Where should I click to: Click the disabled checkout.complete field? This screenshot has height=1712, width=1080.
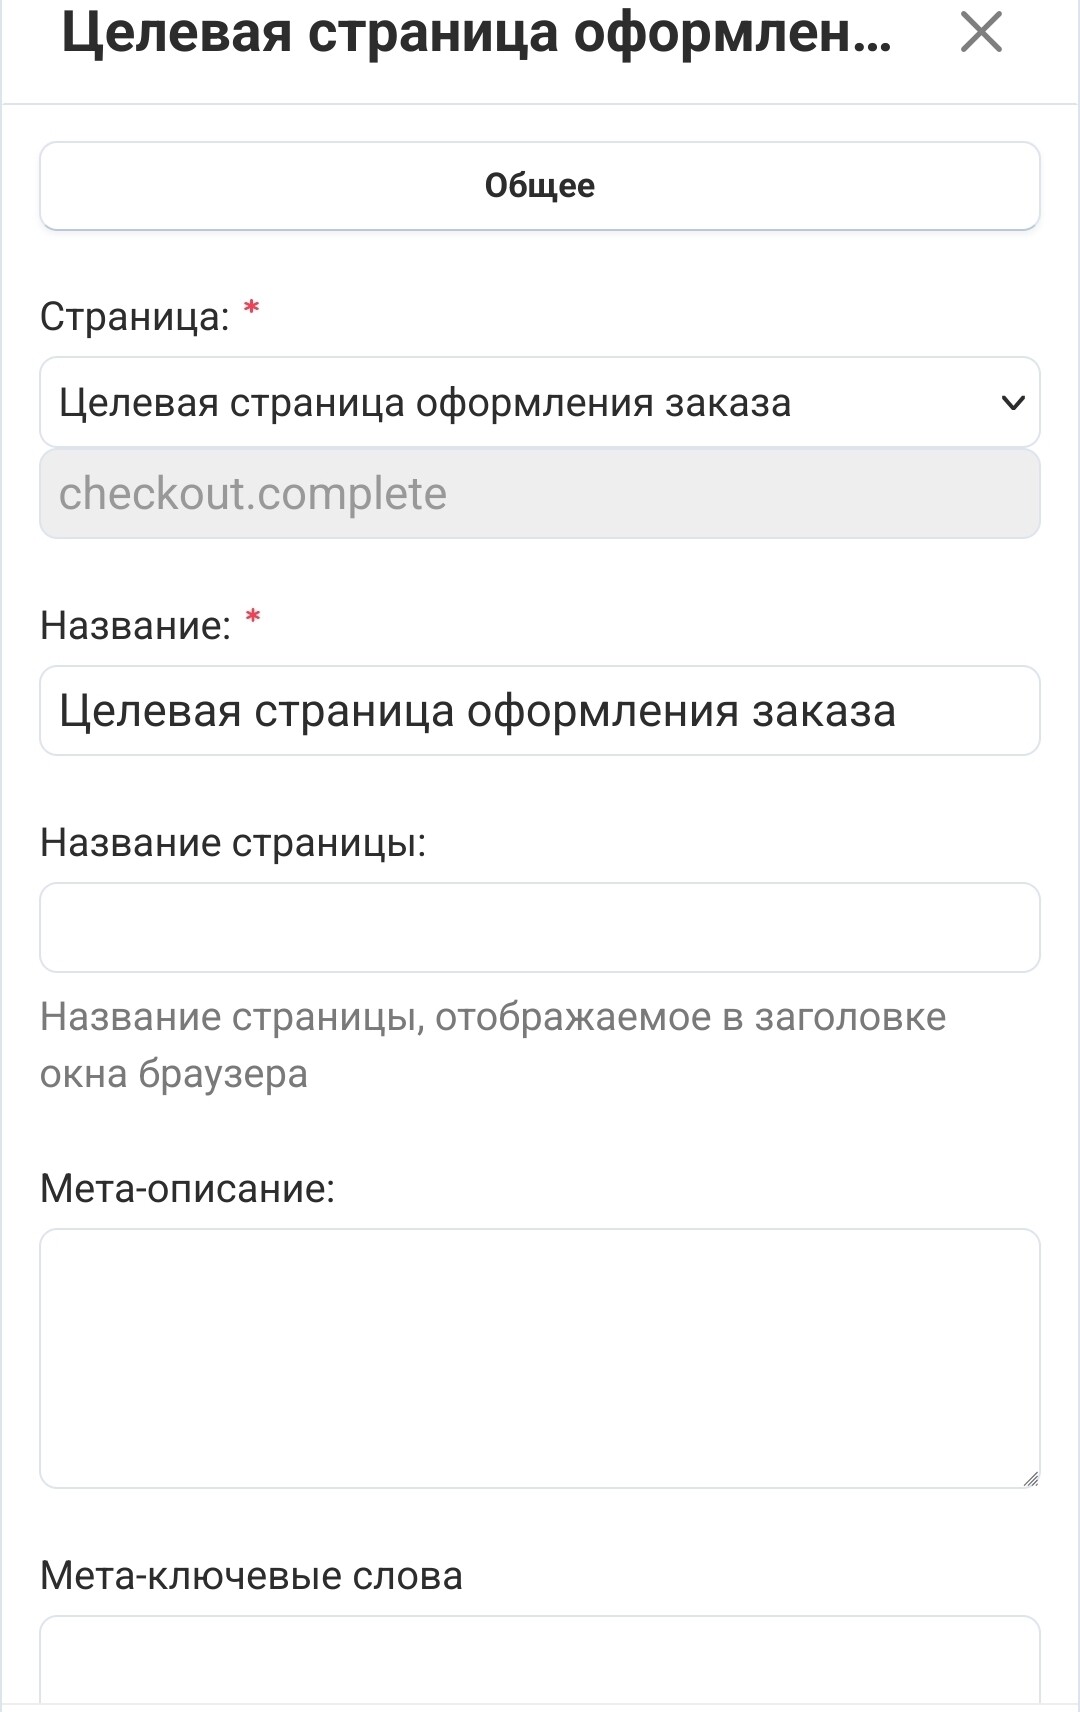click(x=540, y=494)
